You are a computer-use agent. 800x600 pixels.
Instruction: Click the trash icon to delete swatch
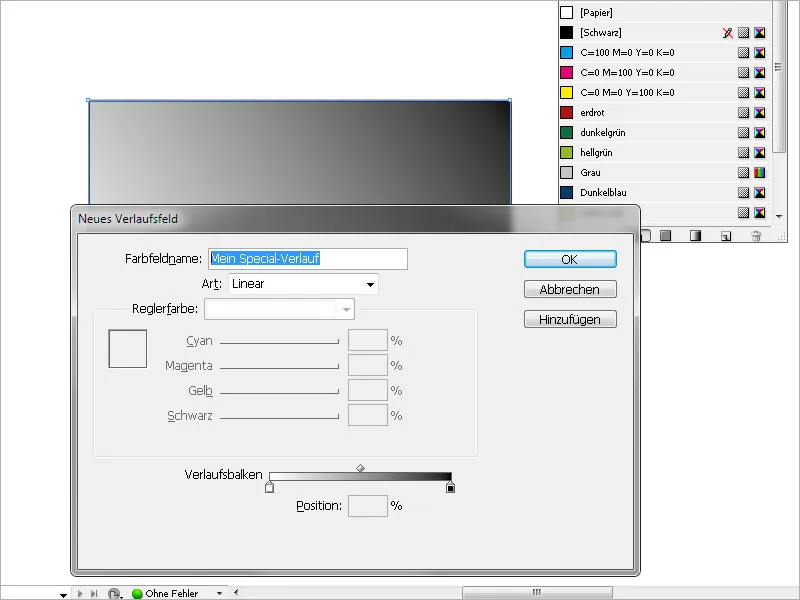756,235
